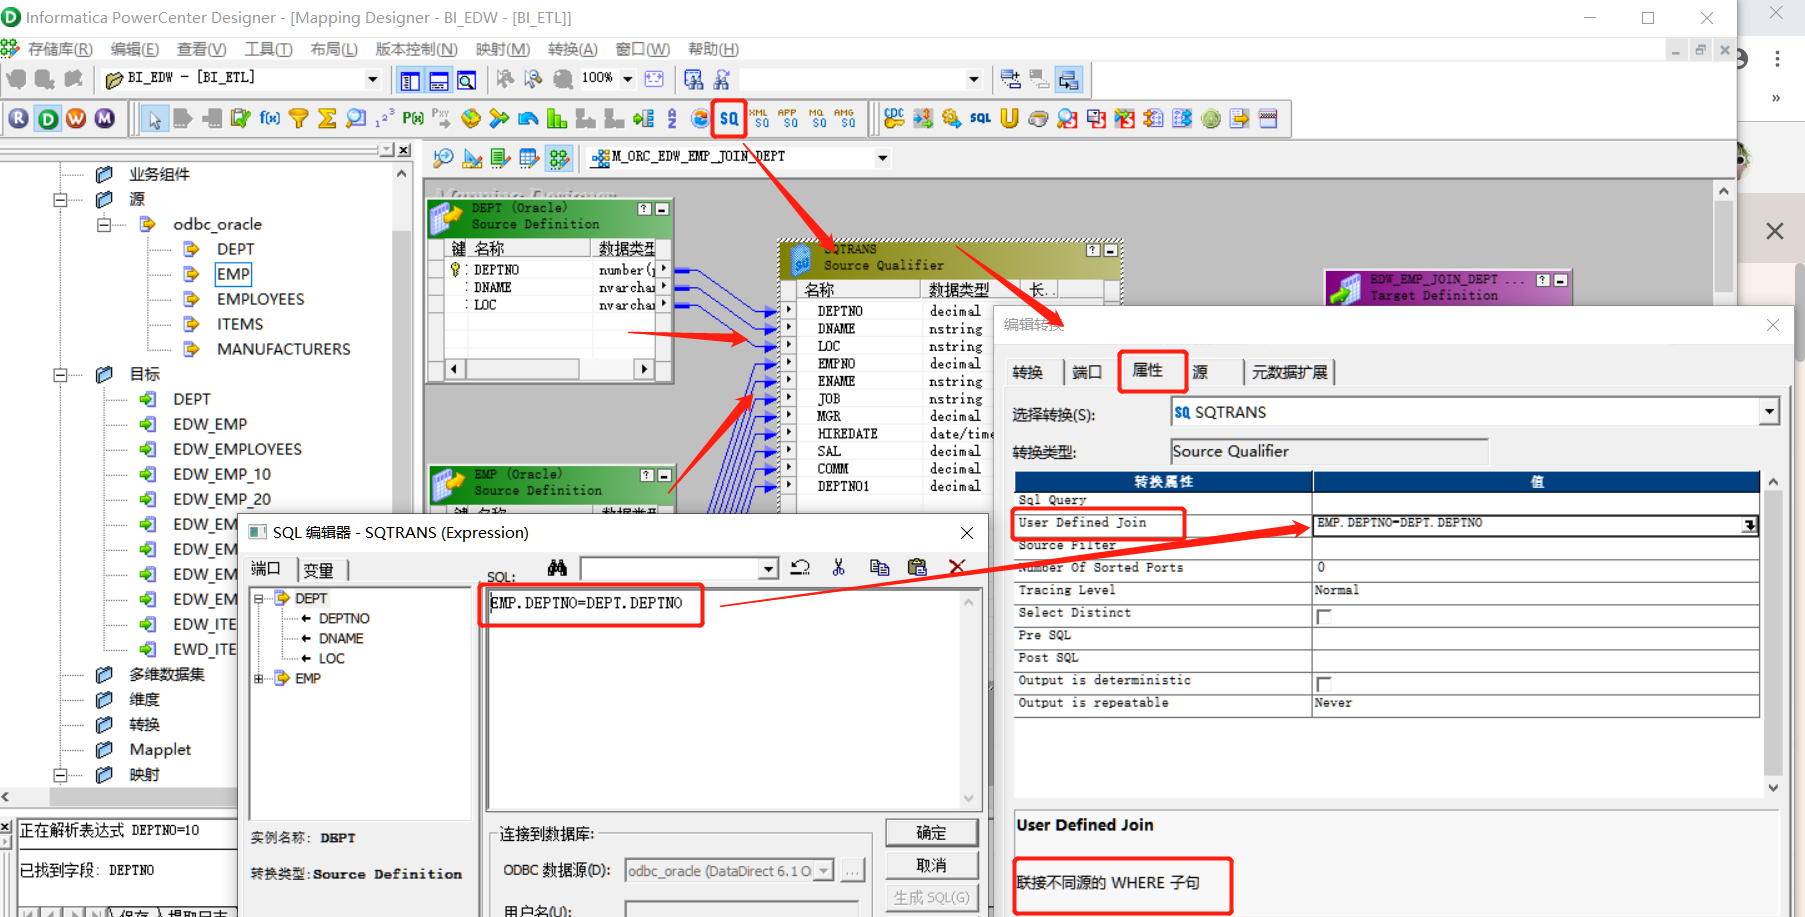The height and width of the screenshot is (917, 1805).
Task: Switch to the 端口 tab in edit dialog
Action: [1087, 372]
